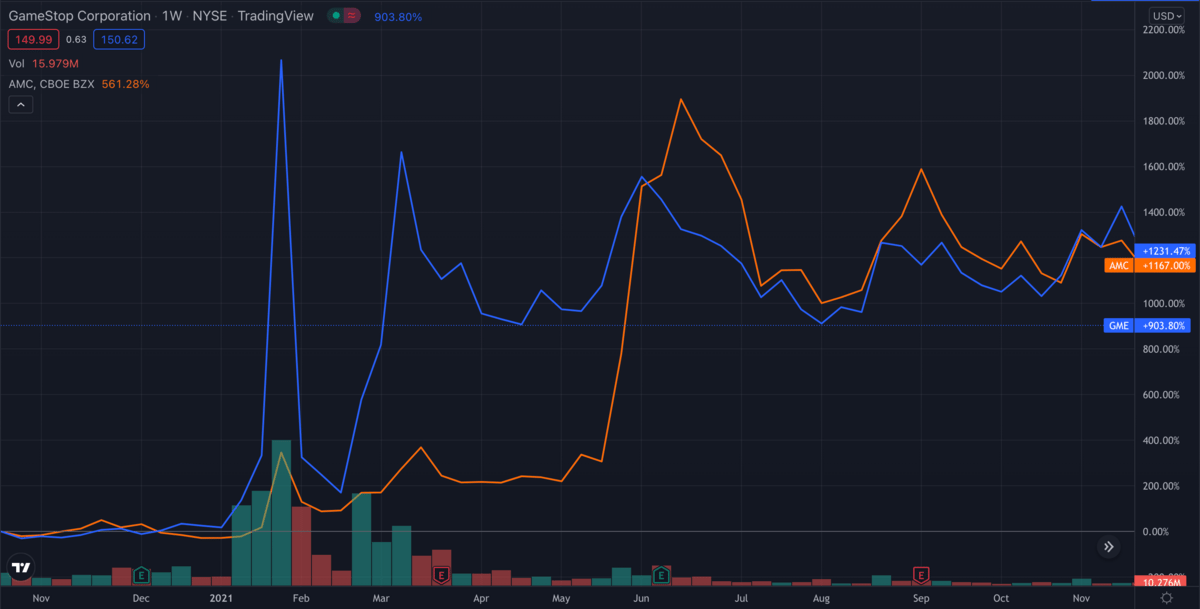The width and height of the screenshot is (1200, 609).
Task: Open the red earnings marker in September
Action: click(921, 575)
